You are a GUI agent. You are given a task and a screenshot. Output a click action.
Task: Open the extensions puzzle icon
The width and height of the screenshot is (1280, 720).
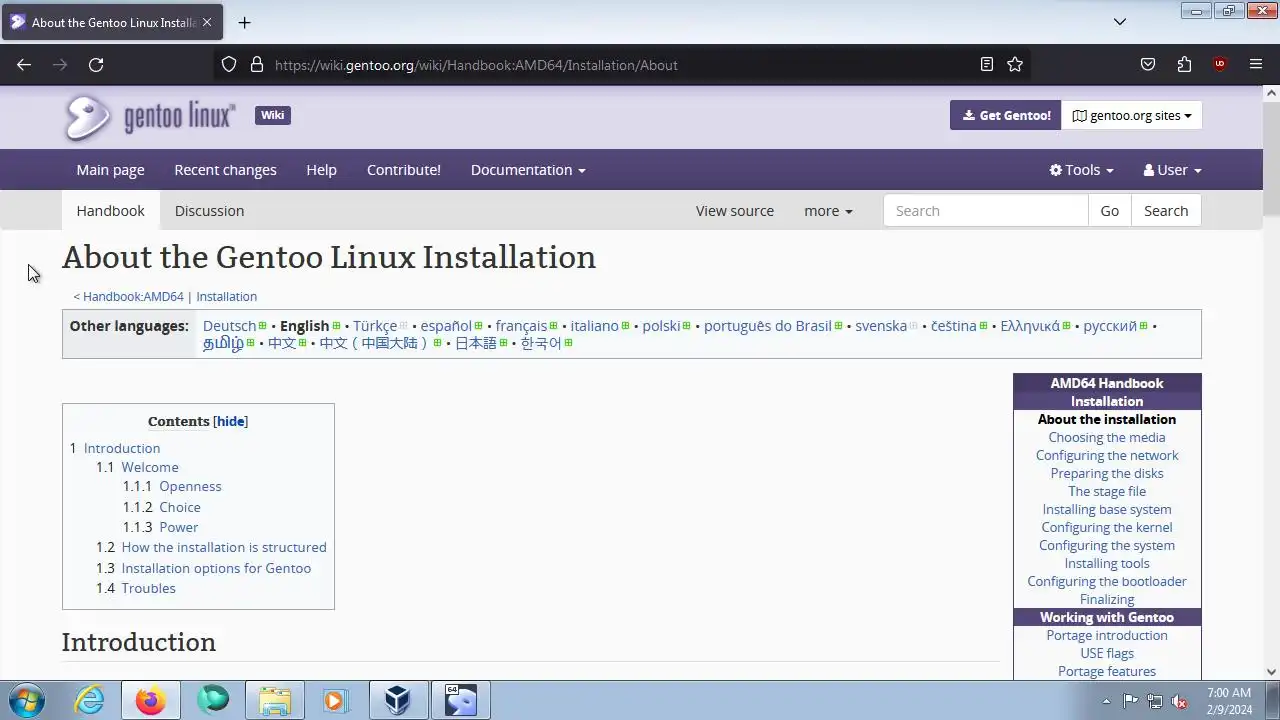1184,65
